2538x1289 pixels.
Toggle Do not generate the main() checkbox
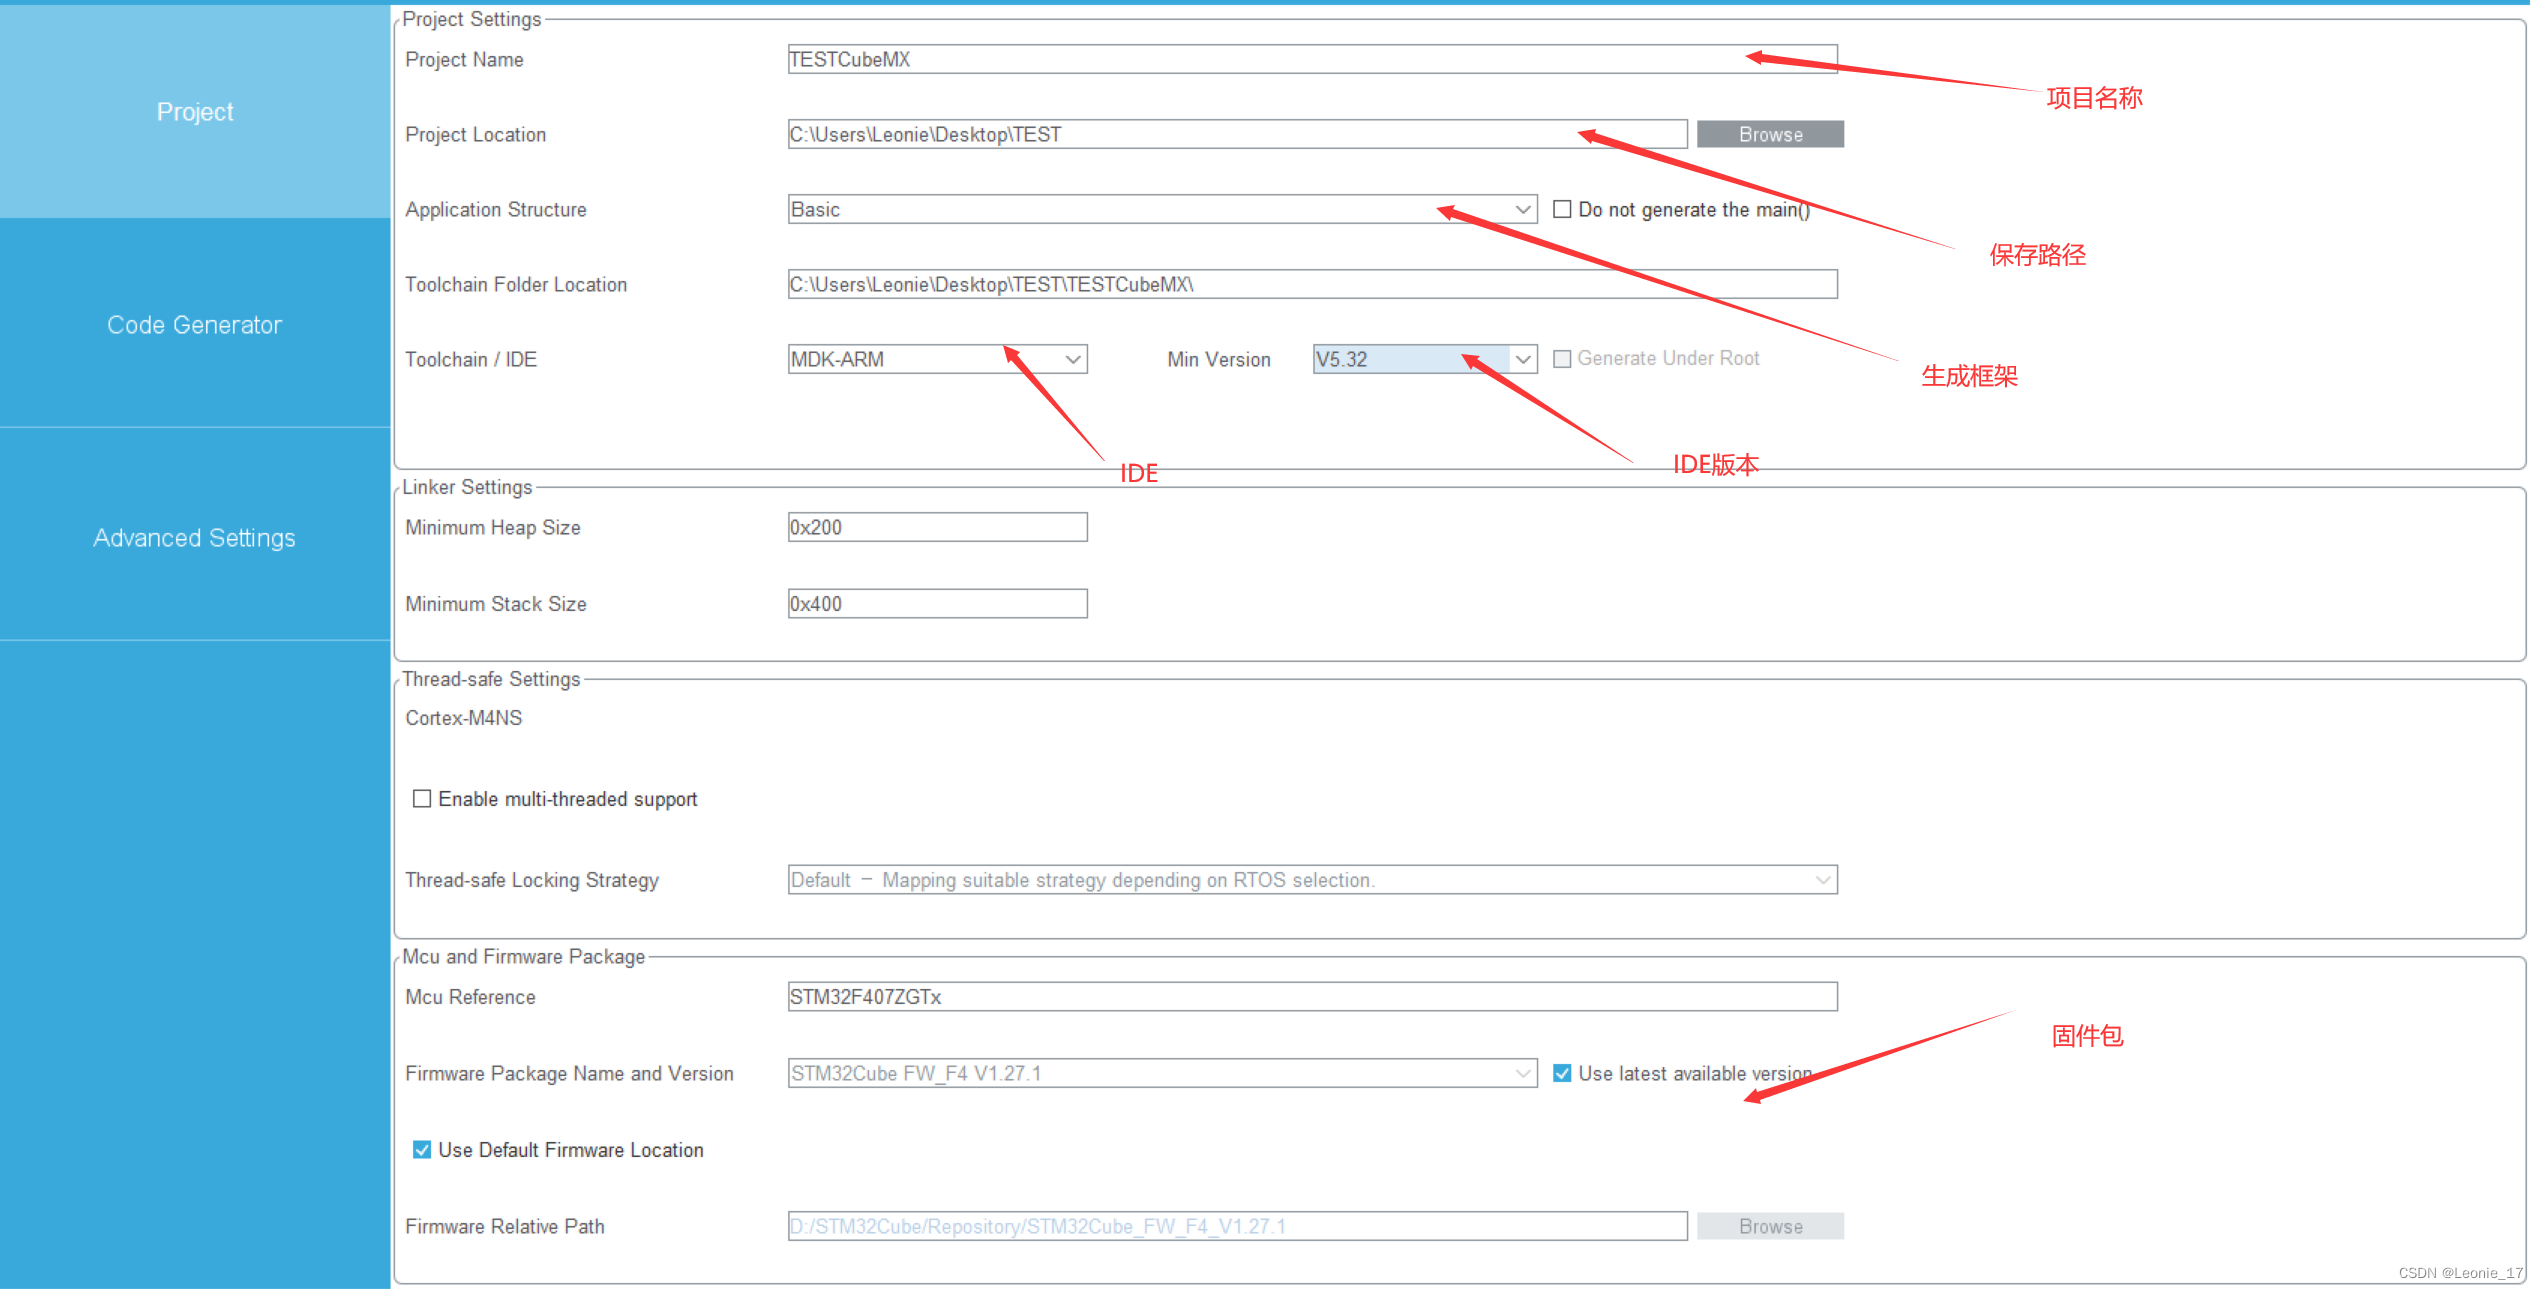(1562, 209)
